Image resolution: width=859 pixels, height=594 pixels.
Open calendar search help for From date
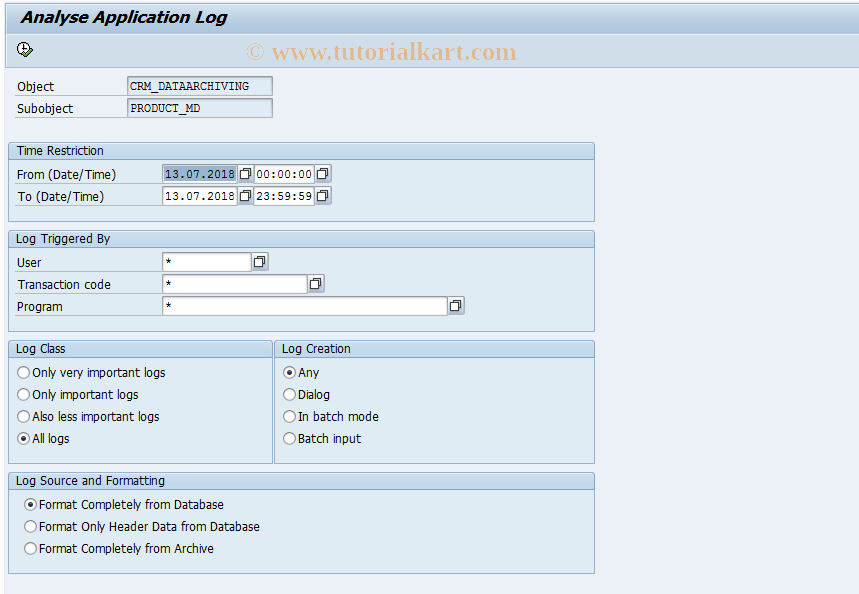[244, 173]
